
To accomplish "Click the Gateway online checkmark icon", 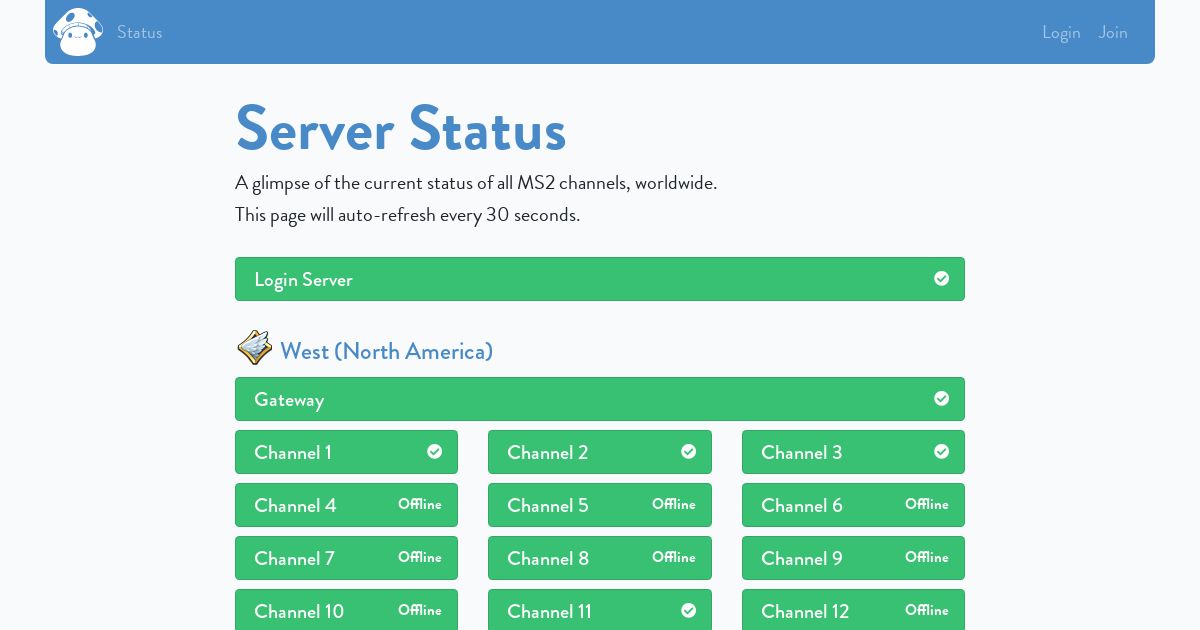I will 941,398.
